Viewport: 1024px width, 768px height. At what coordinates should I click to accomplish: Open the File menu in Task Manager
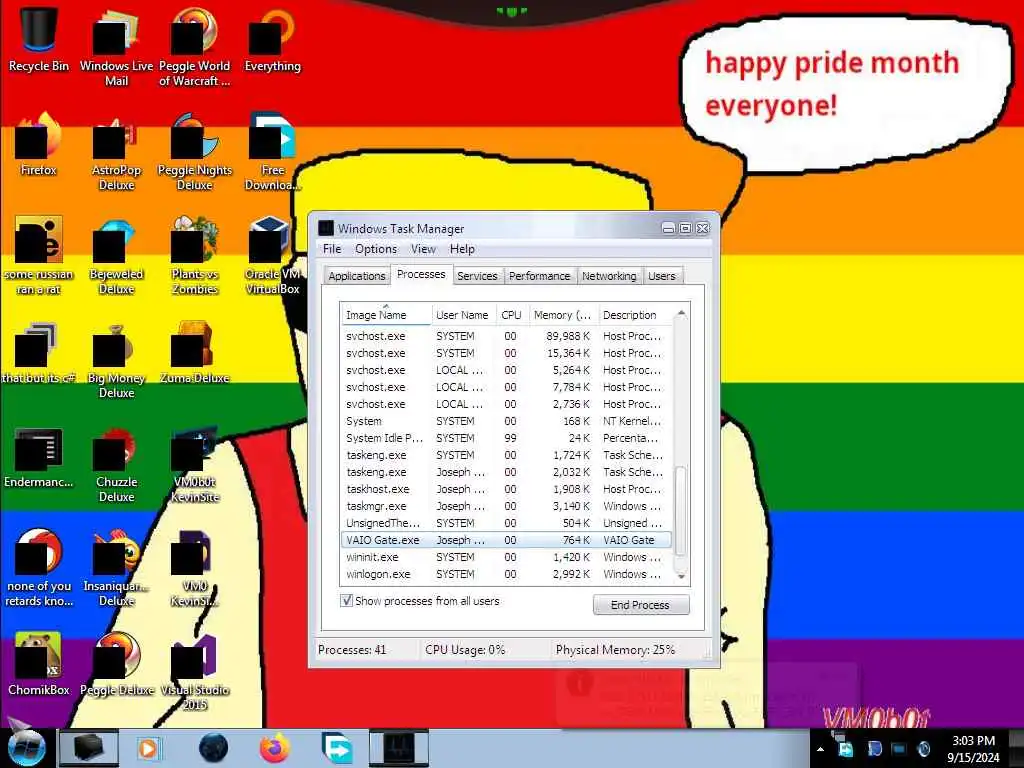tap(332, 249)
